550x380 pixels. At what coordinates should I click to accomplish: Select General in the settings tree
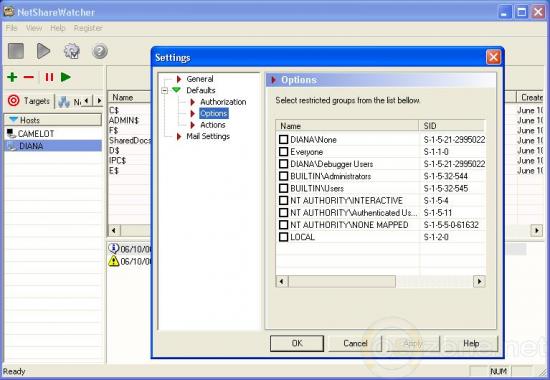click(200, 79)
